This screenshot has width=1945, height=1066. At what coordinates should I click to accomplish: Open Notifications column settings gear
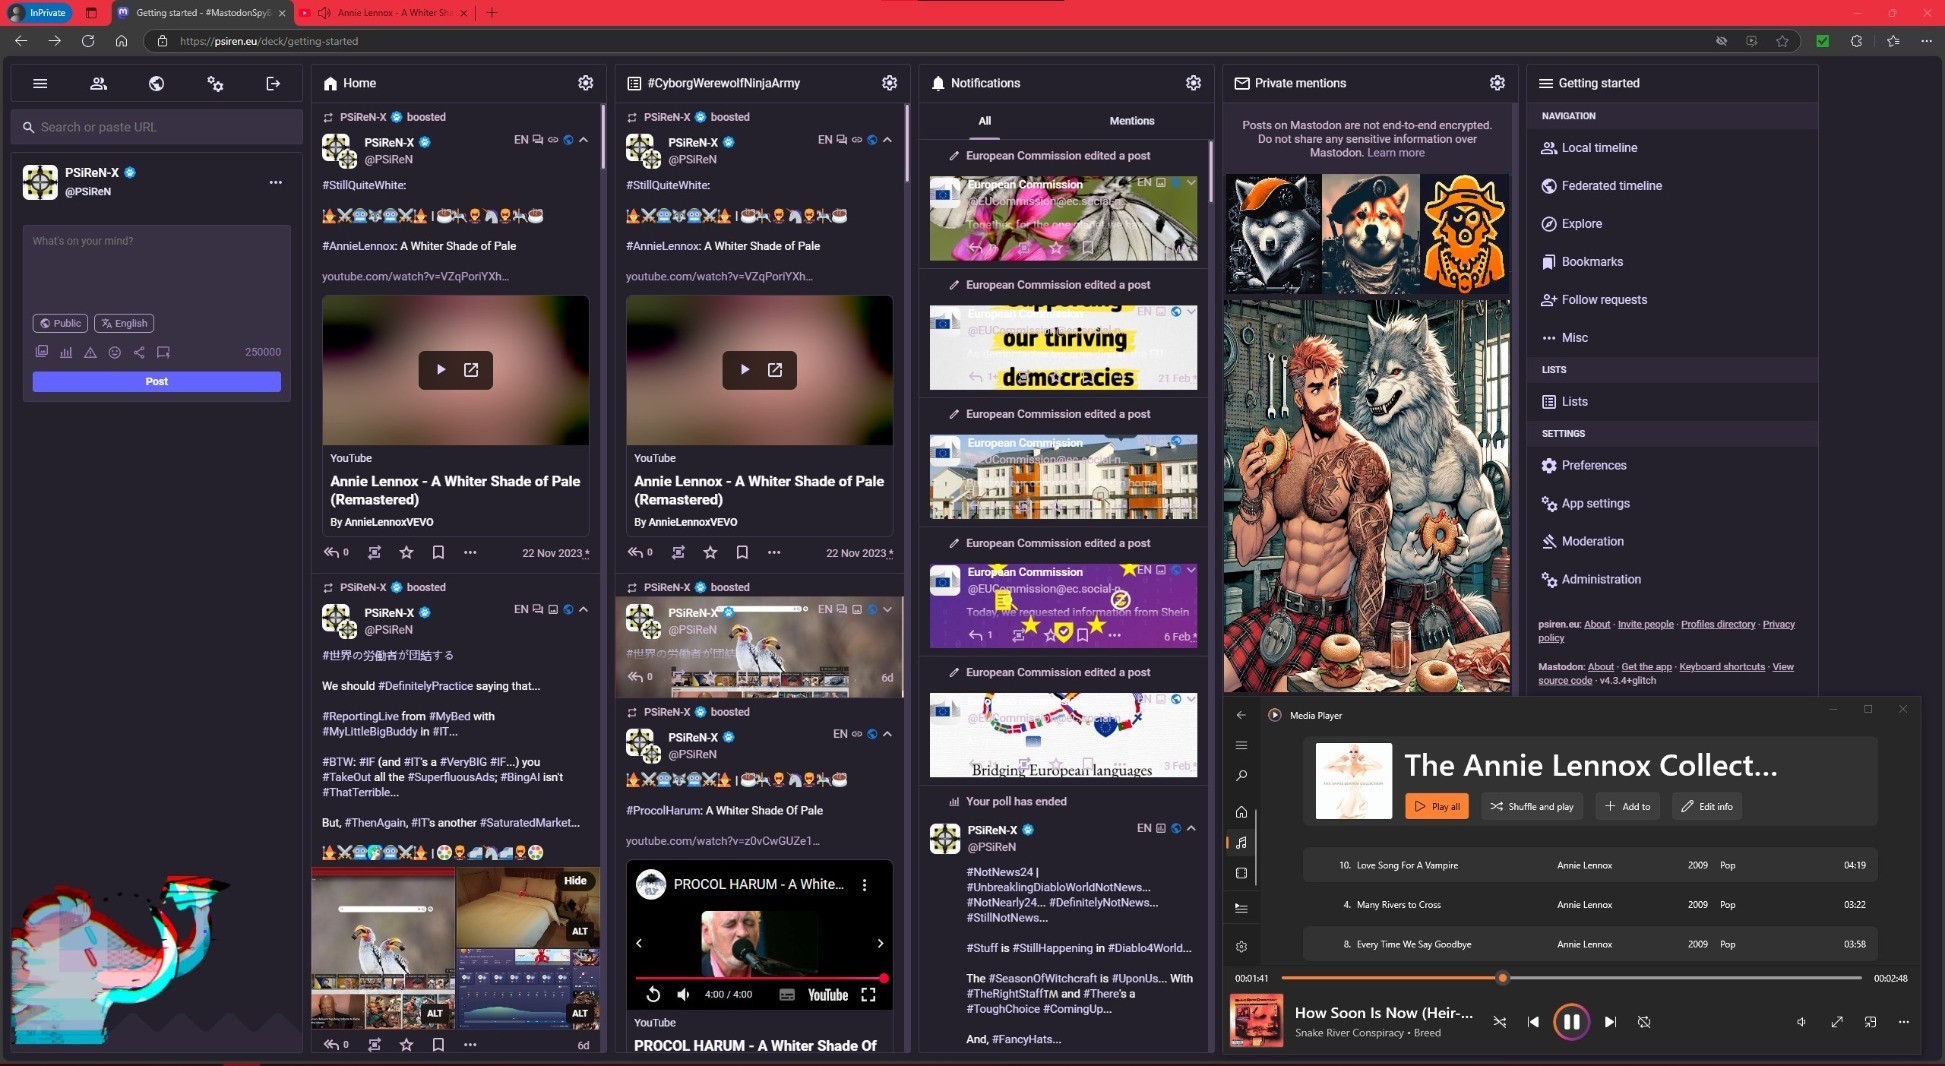click(1193, 83)
